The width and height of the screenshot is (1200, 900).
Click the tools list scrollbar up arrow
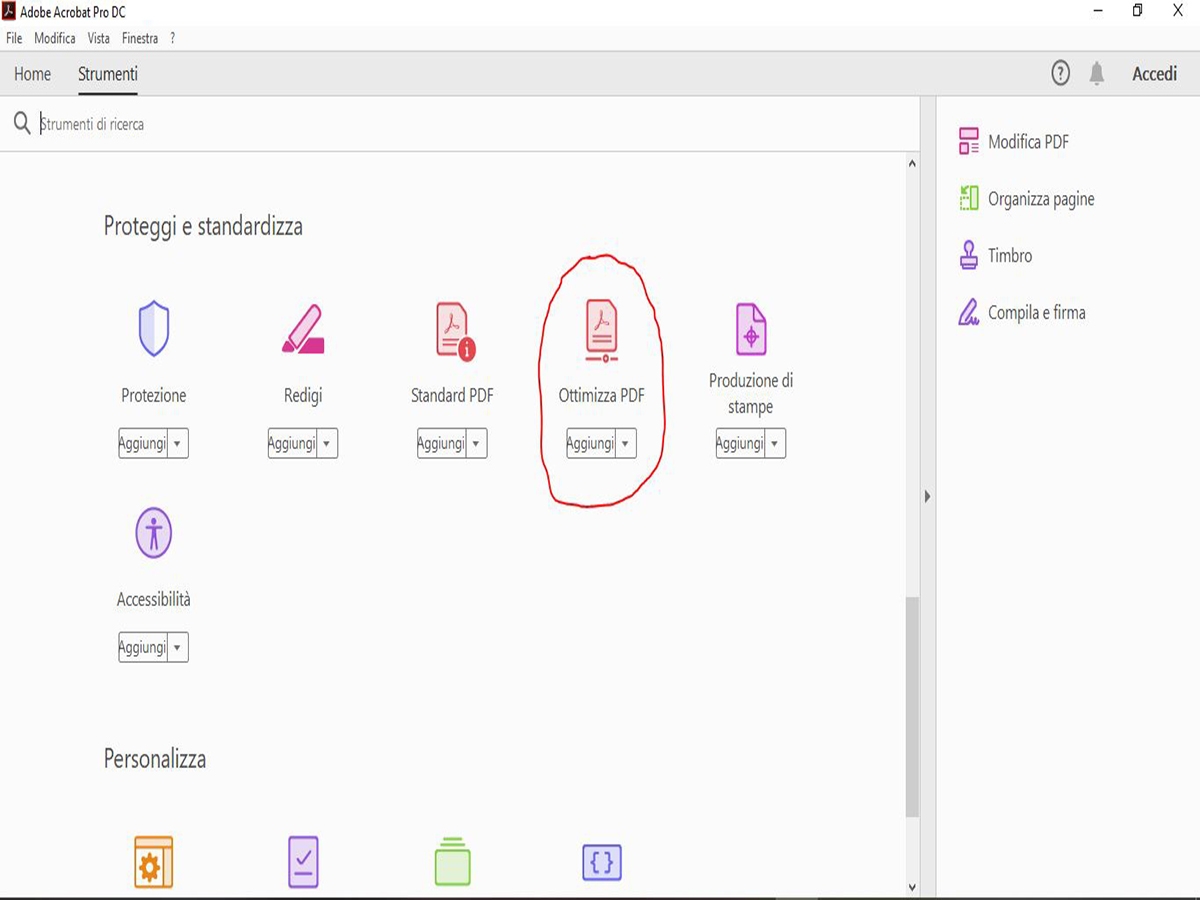tap(911, 163)
